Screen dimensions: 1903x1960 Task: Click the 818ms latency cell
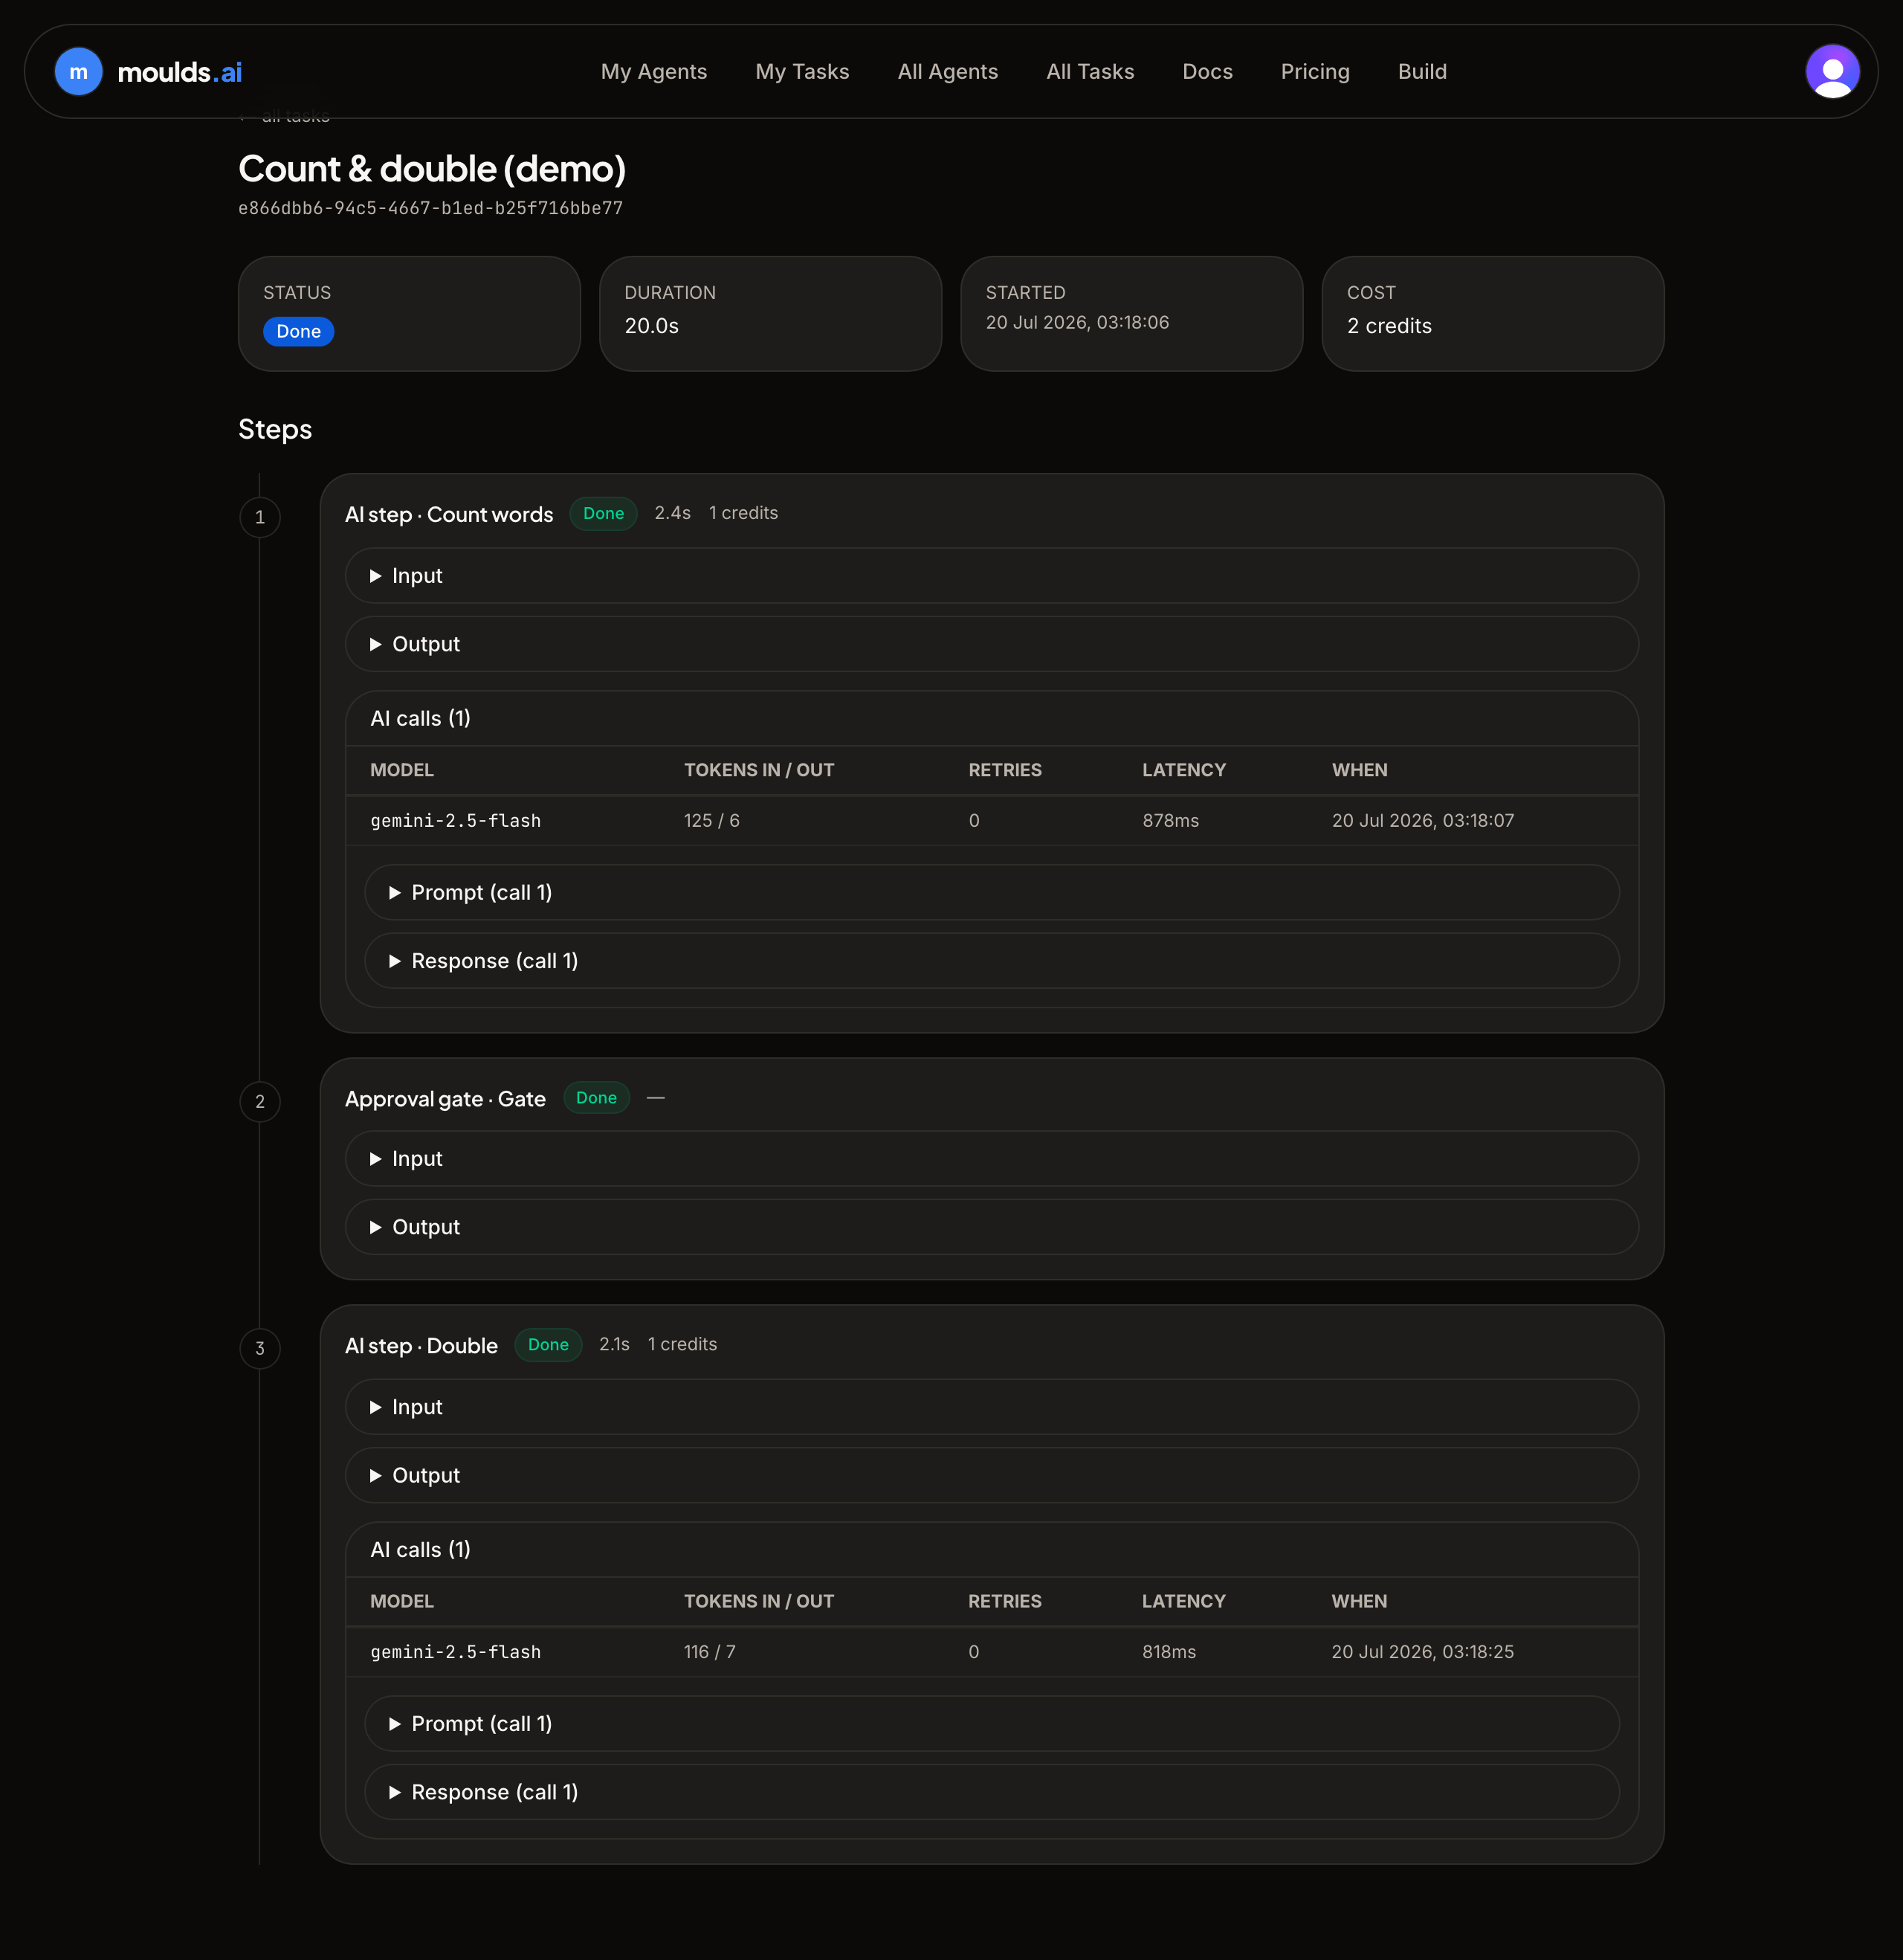pos(1169,1652)
